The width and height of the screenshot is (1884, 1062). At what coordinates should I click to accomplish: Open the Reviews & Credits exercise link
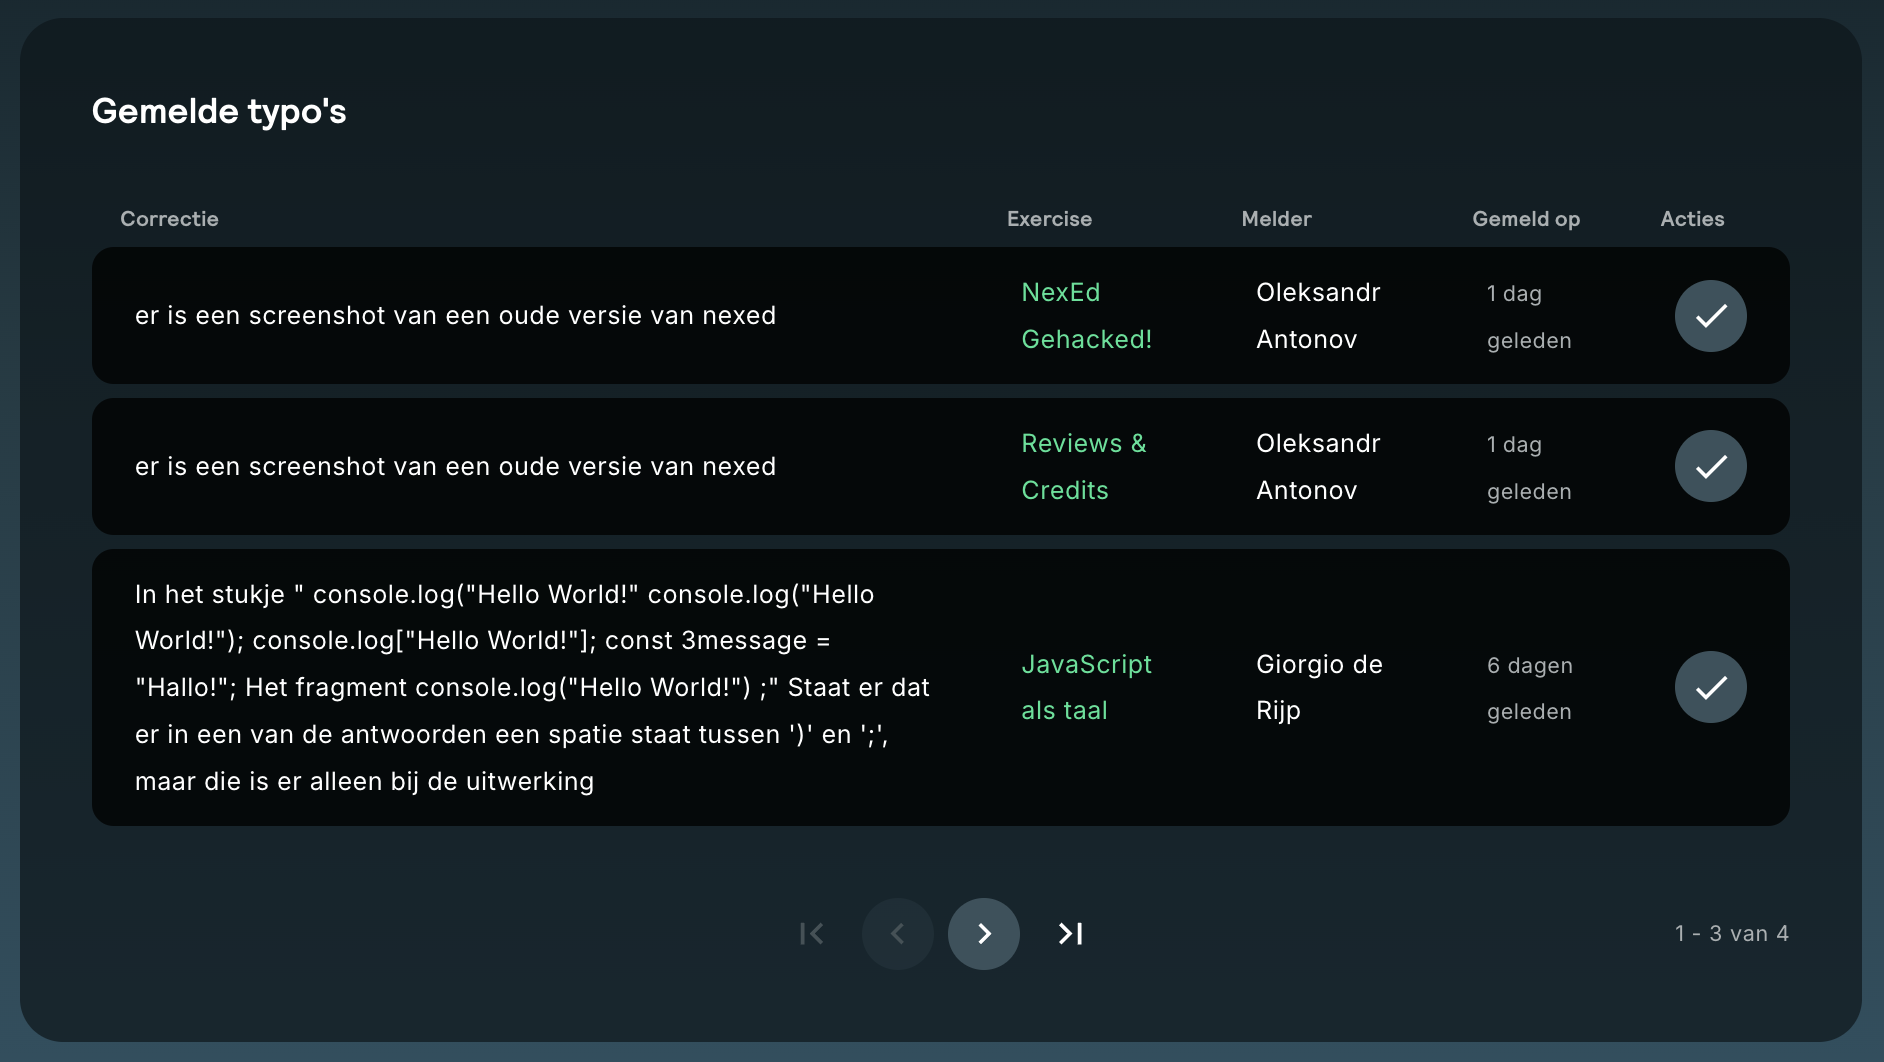[1083, 467]
